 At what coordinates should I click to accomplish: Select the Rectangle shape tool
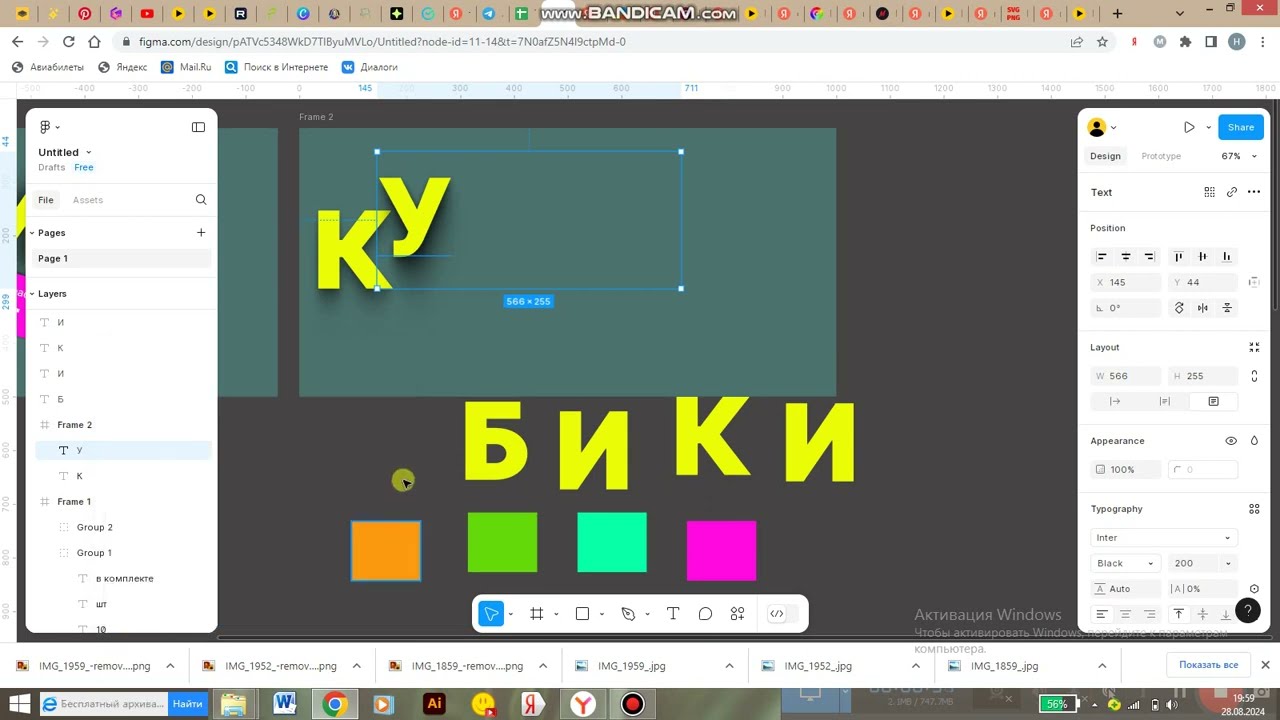582,614
